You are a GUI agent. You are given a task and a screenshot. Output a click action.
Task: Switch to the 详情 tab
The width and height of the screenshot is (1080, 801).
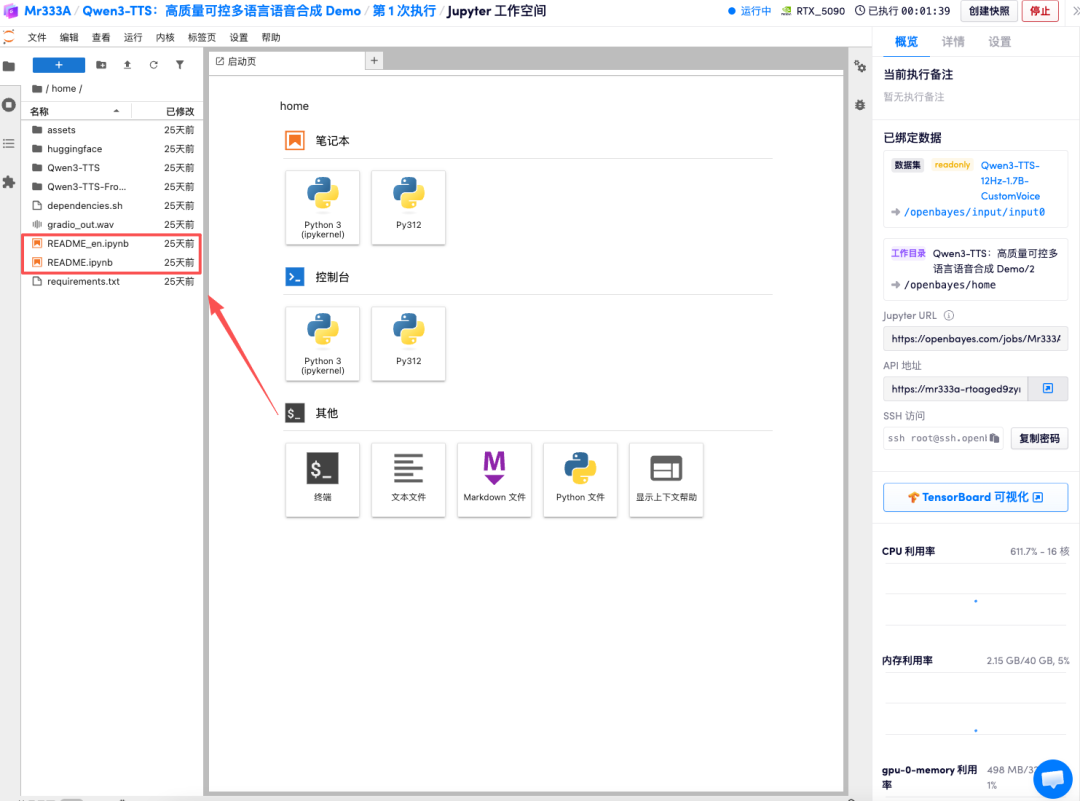click(x=953, y=42)
